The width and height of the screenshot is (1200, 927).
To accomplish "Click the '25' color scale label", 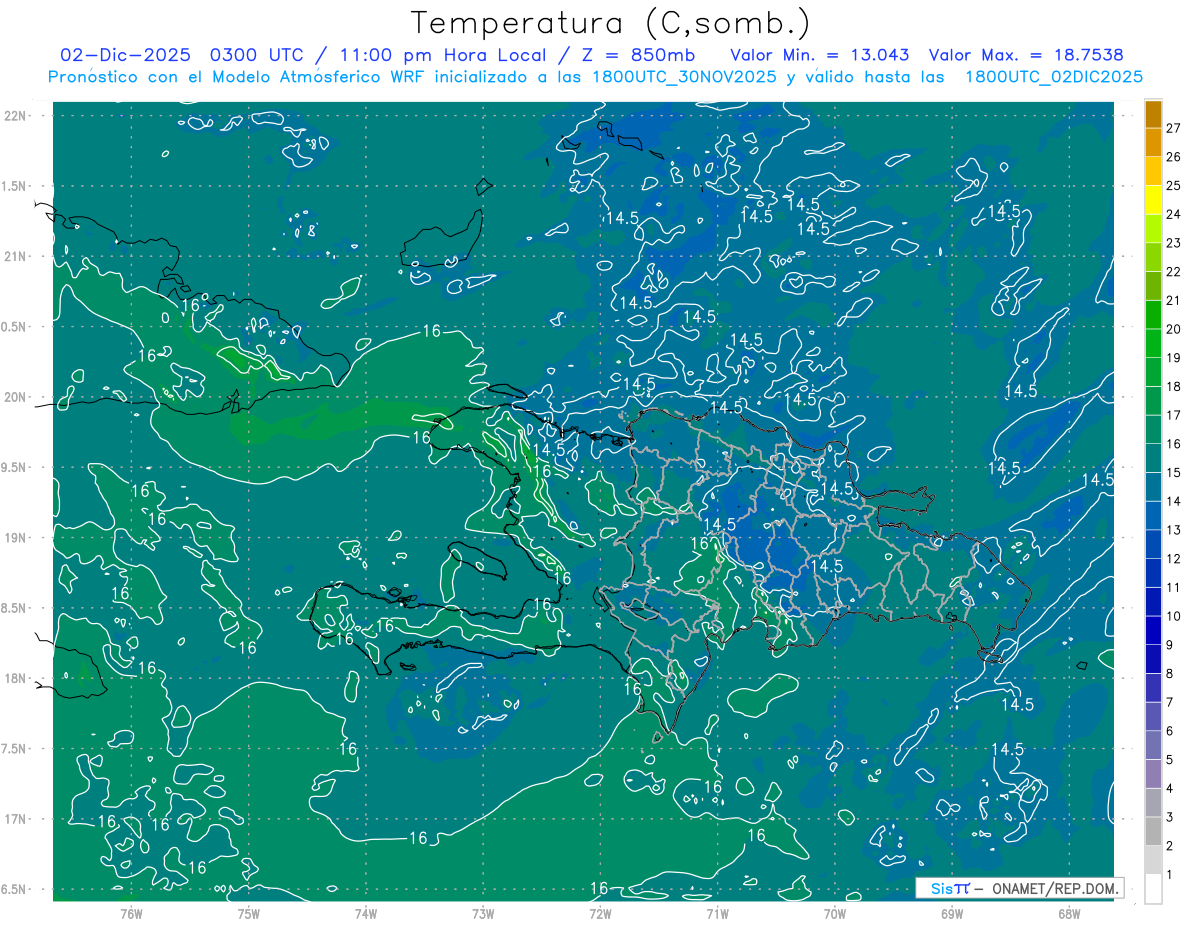I will (x=1173, y=186).
